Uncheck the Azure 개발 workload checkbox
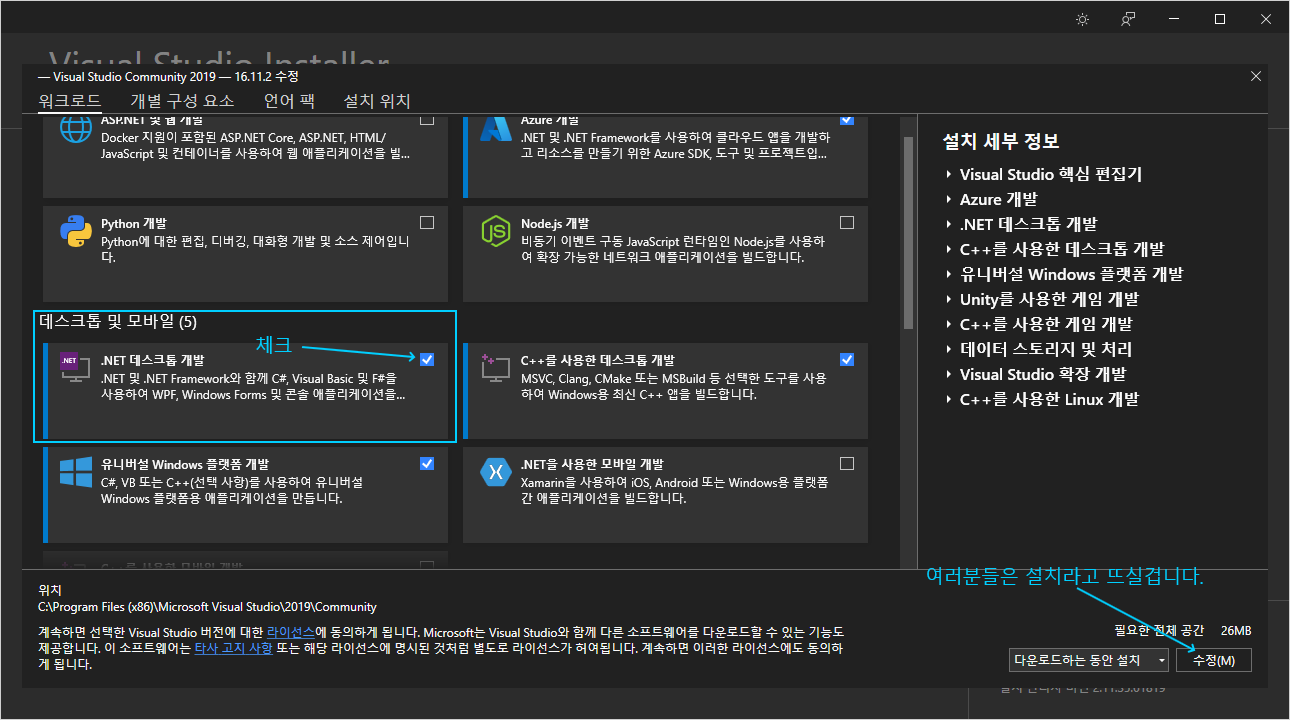The width and height of the screenshot is (1290, 720). click(x=847, y=119)
